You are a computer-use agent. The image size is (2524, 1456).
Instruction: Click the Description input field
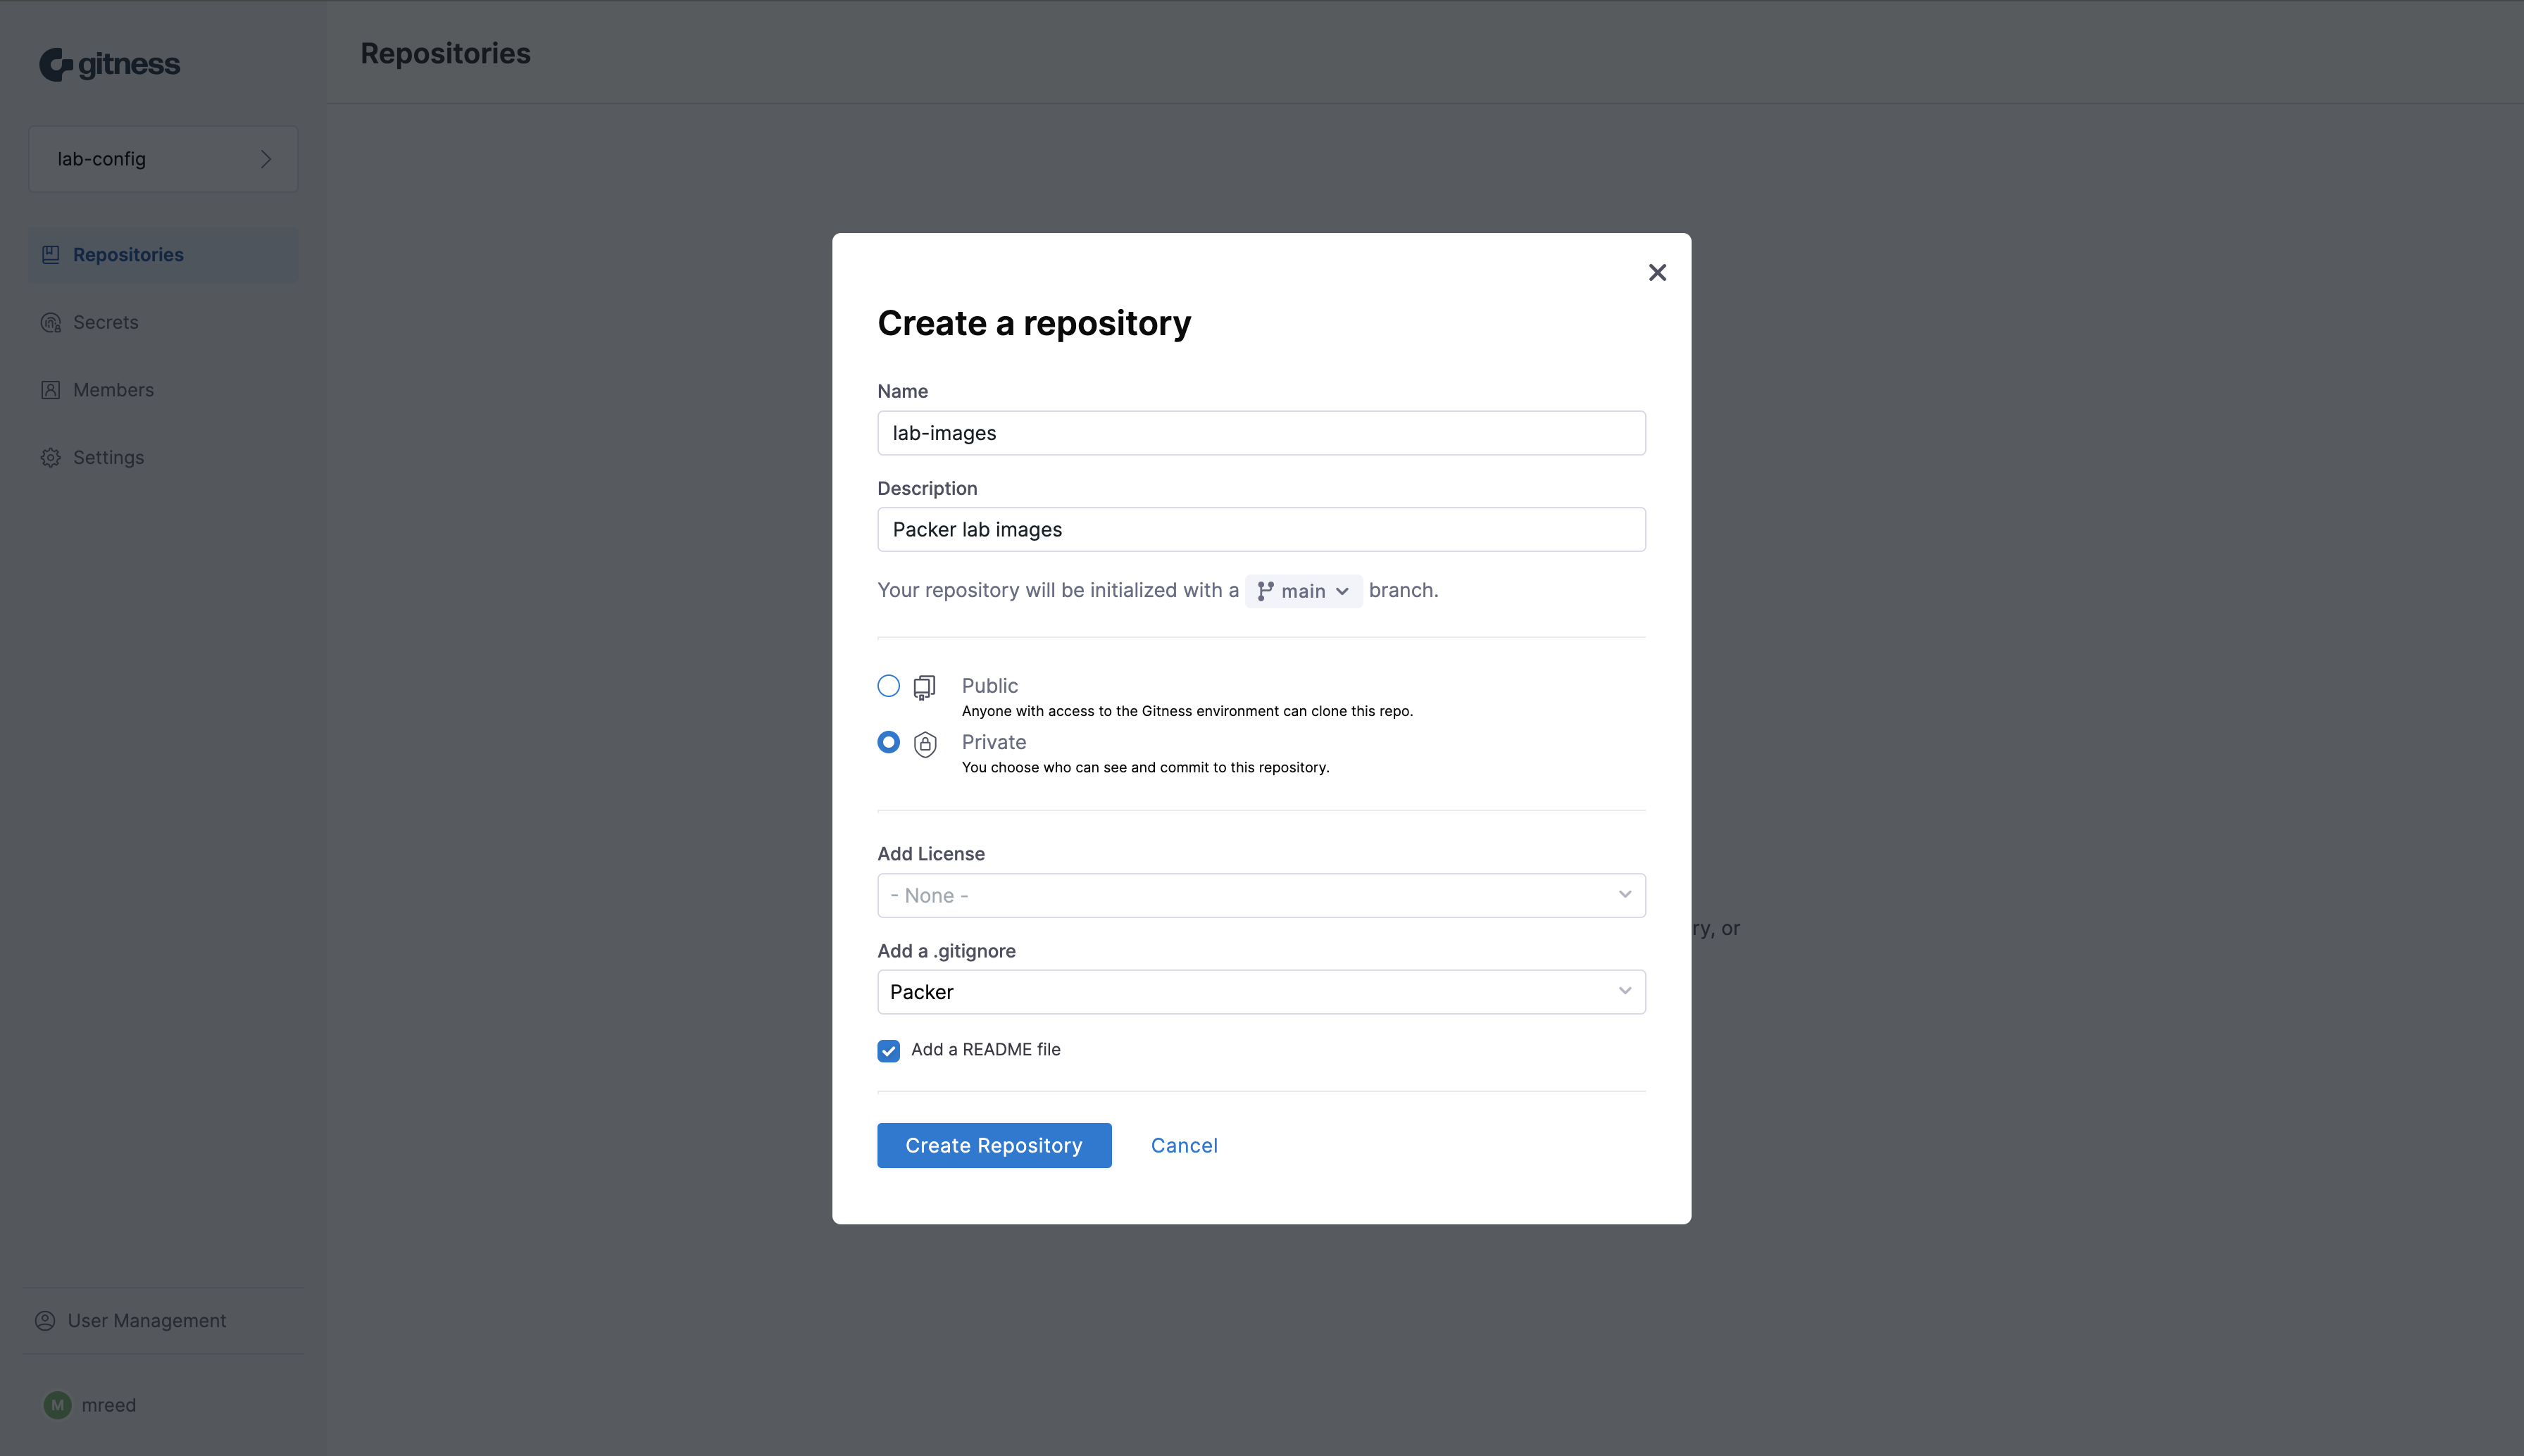(1261, 529)
